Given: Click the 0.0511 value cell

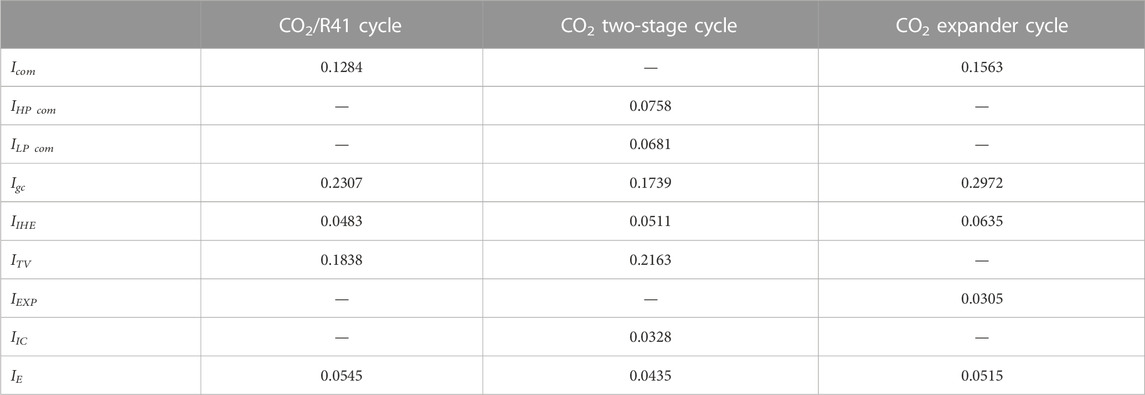Looking at the screenshot, I should [x=650, y=220].
